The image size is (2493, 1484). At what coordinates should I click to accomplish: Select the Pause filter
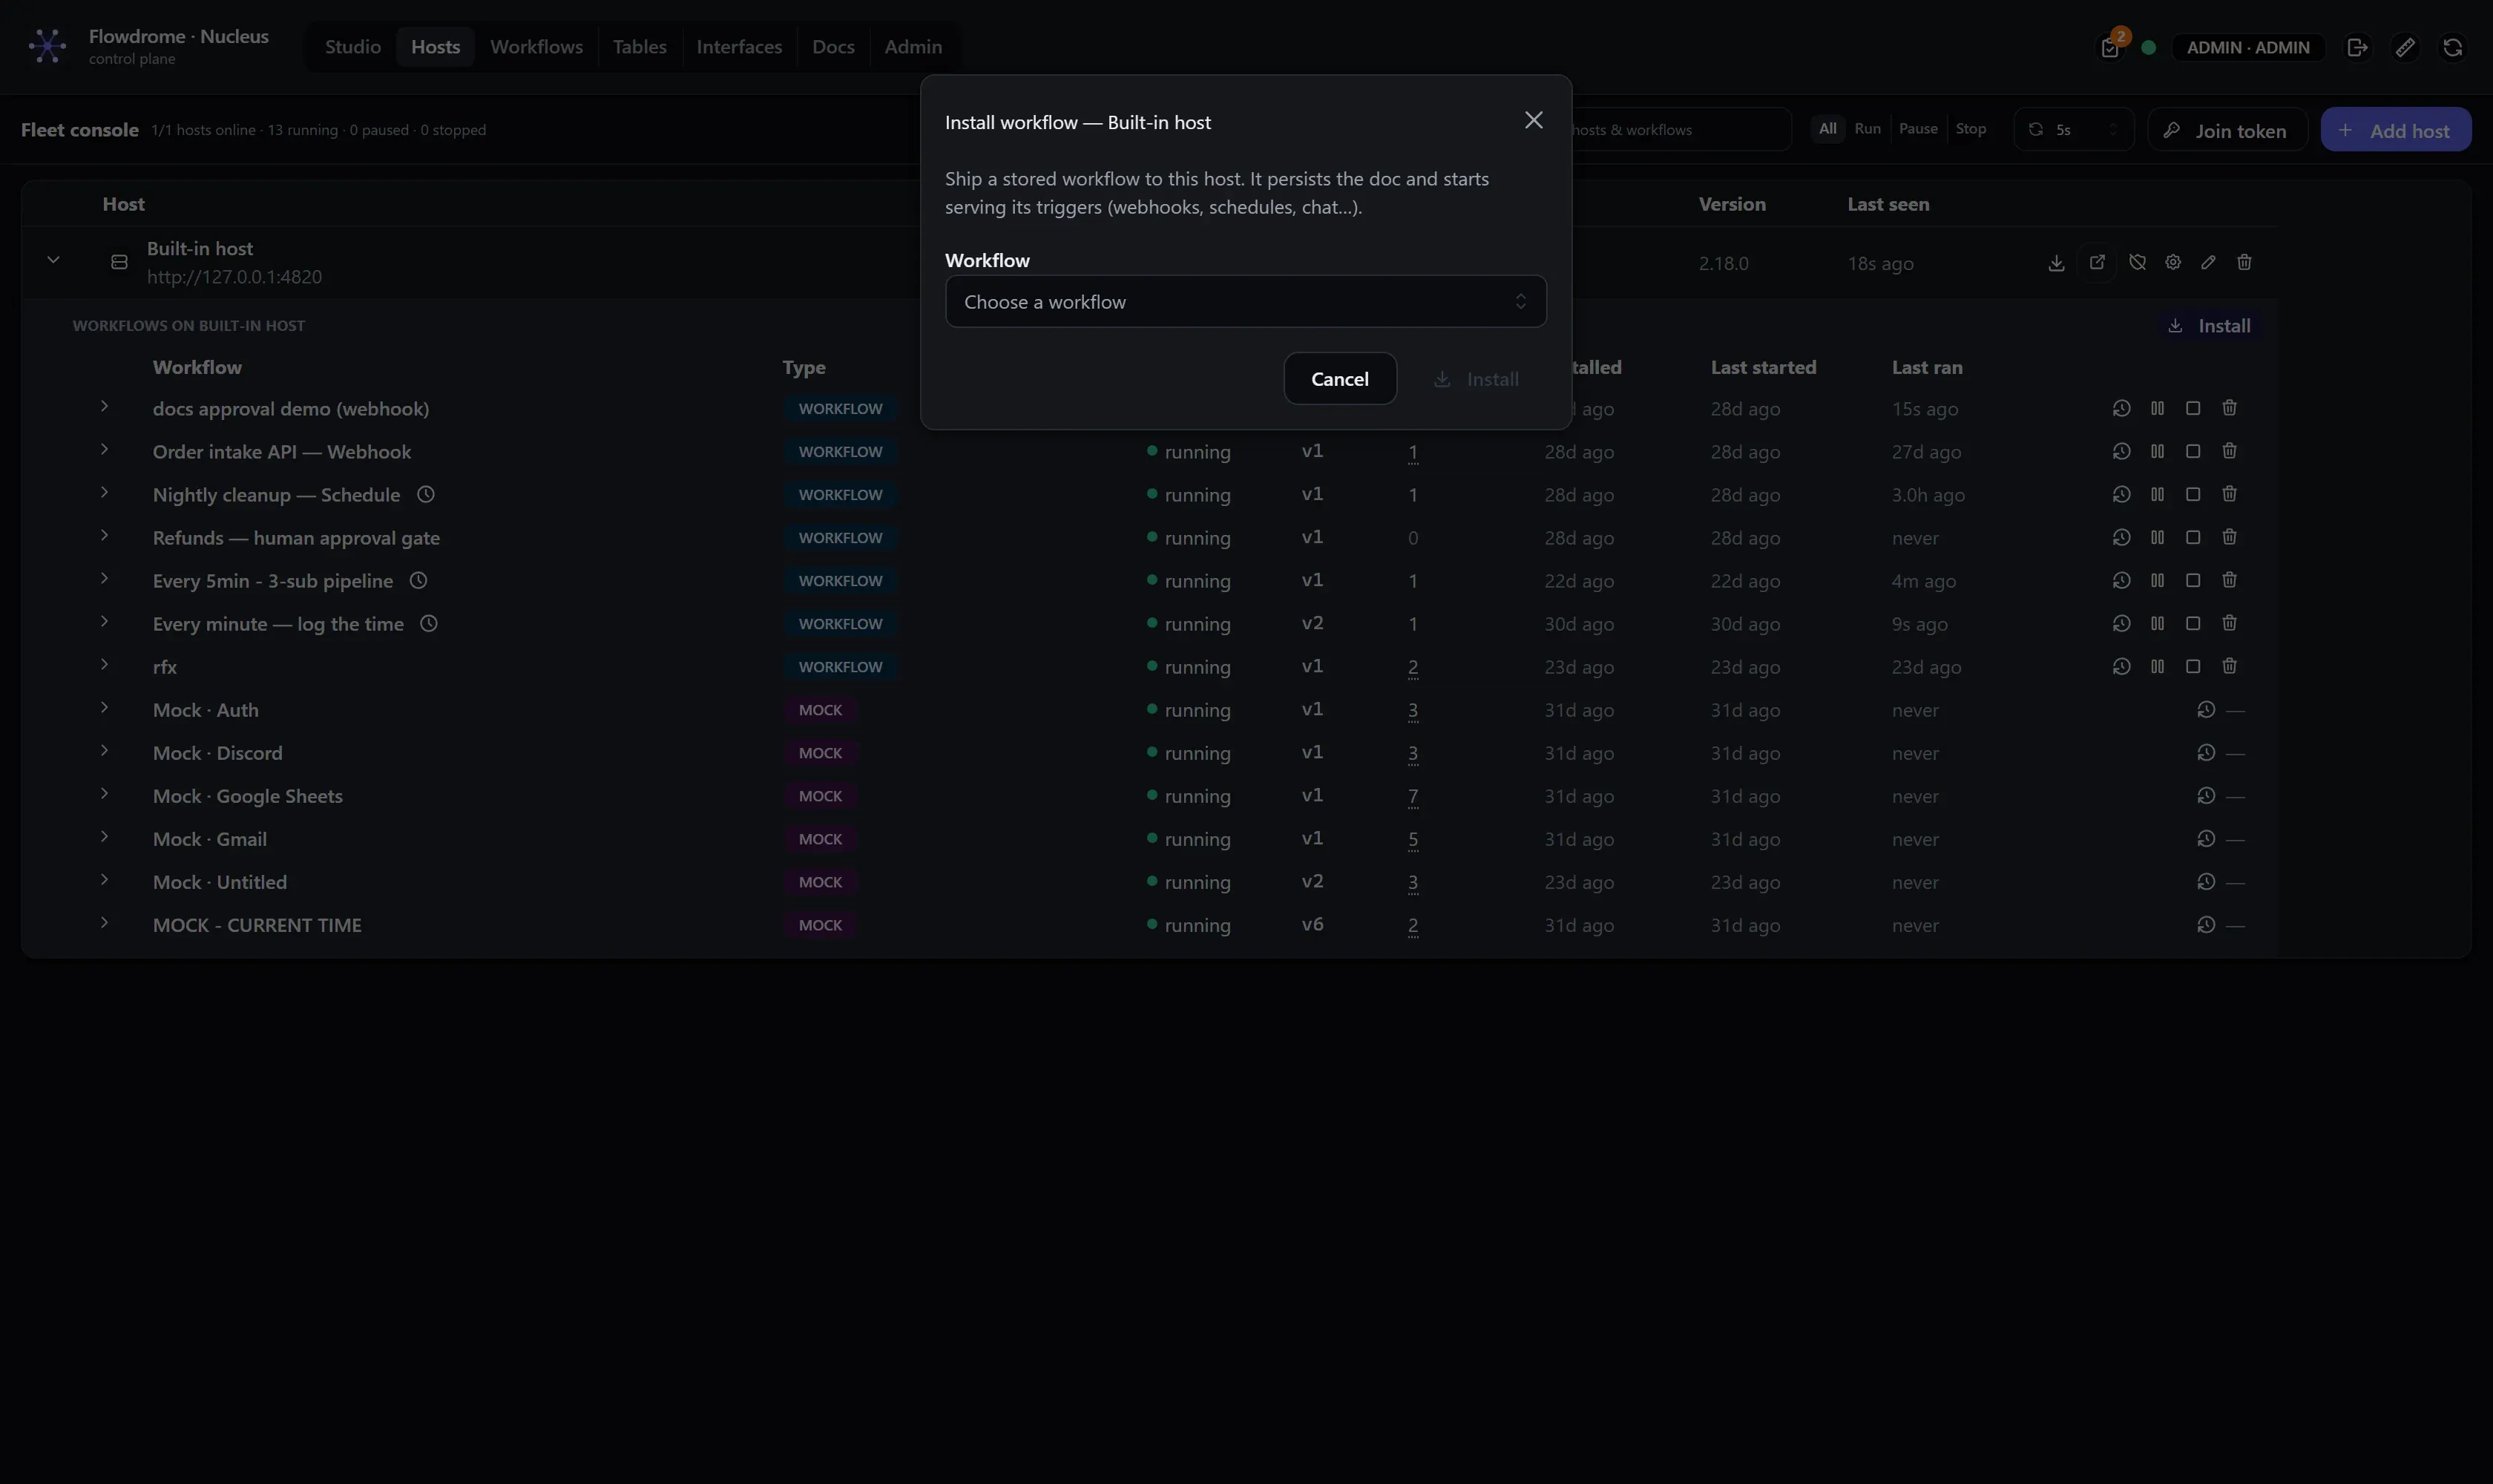pyautogui.click(x=1917, y=128)
